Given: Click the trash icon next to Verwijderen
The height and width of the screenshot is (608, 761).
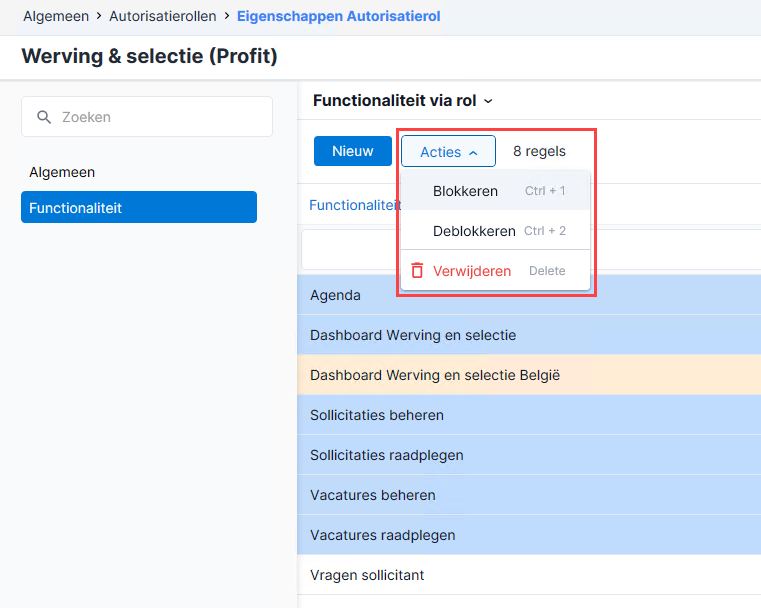Looking at the screenshot, I should (417, 270).
